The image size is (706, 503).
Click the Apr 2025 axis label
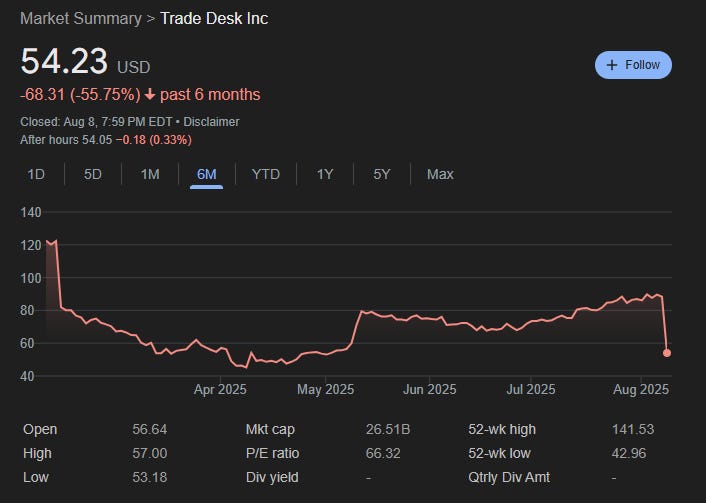220,390
